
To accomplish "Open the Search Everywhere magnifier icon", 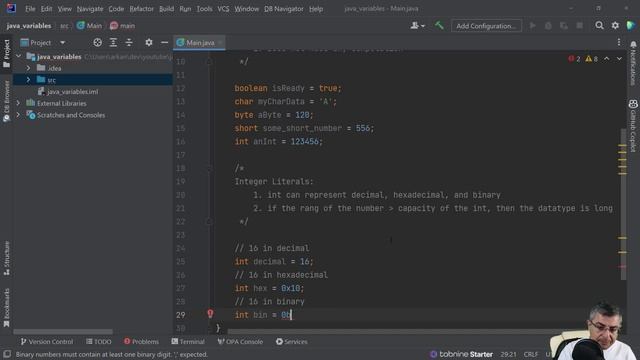I will click(x=599, y=26).
